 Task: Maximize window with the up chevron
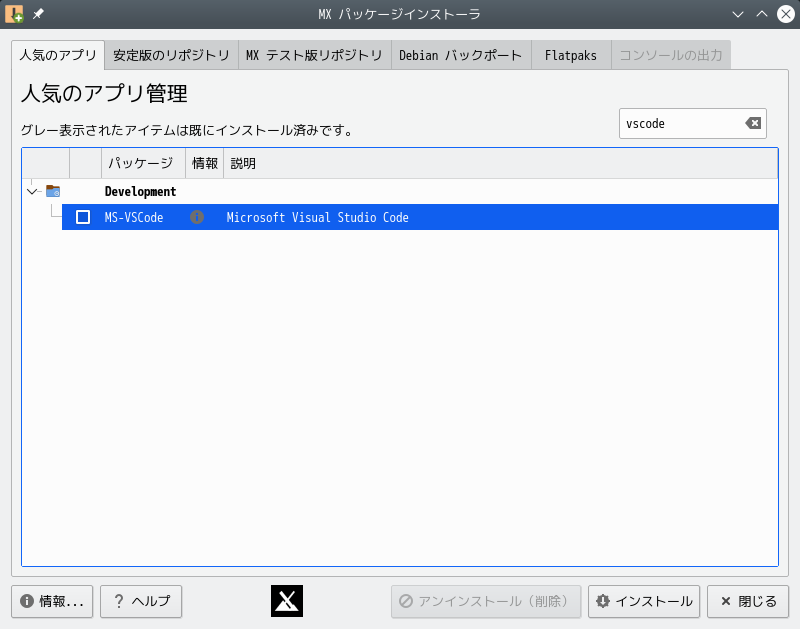[x=762, y=14]
